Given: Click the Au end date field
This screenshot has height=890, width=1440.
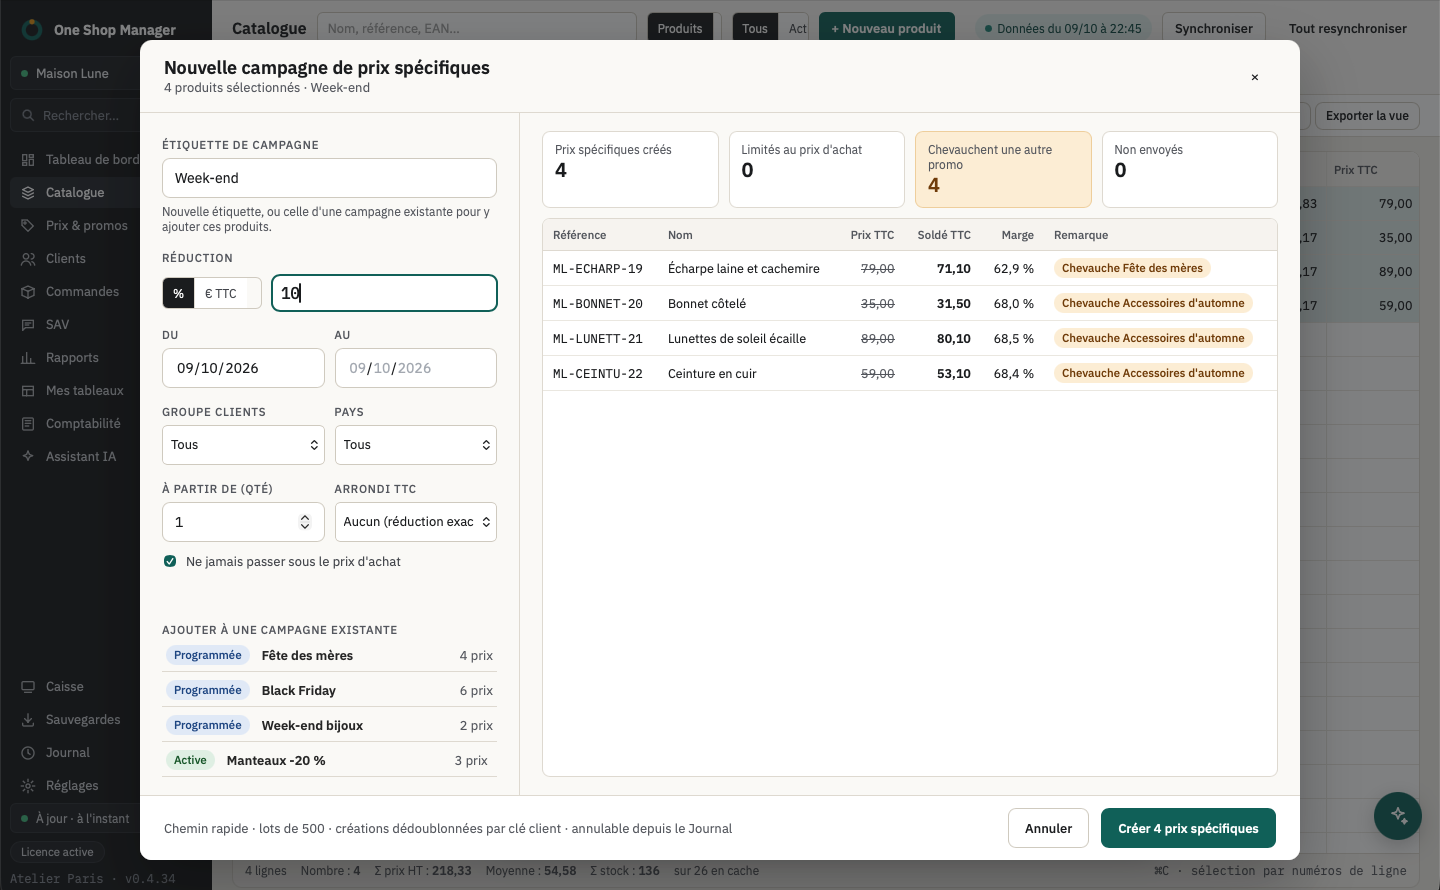Looking at the screenshot, I should coord(416,368).
